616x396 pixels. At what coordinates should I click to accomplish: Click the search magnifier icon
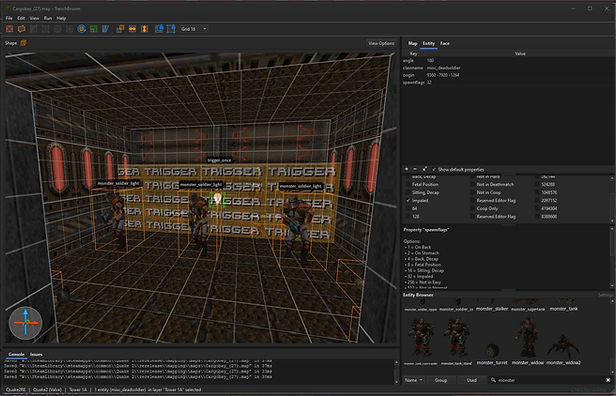tap(493, 380)
